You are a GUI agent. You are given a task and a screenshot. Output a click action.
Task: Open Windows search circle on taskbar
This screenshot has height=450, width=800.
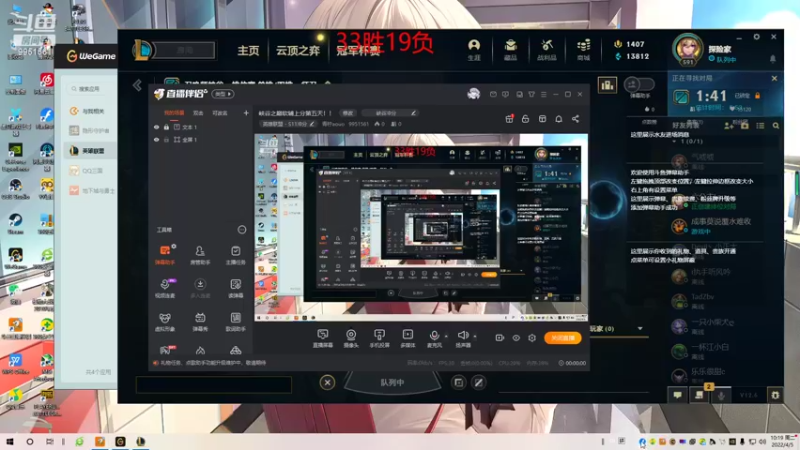[30, 441]
